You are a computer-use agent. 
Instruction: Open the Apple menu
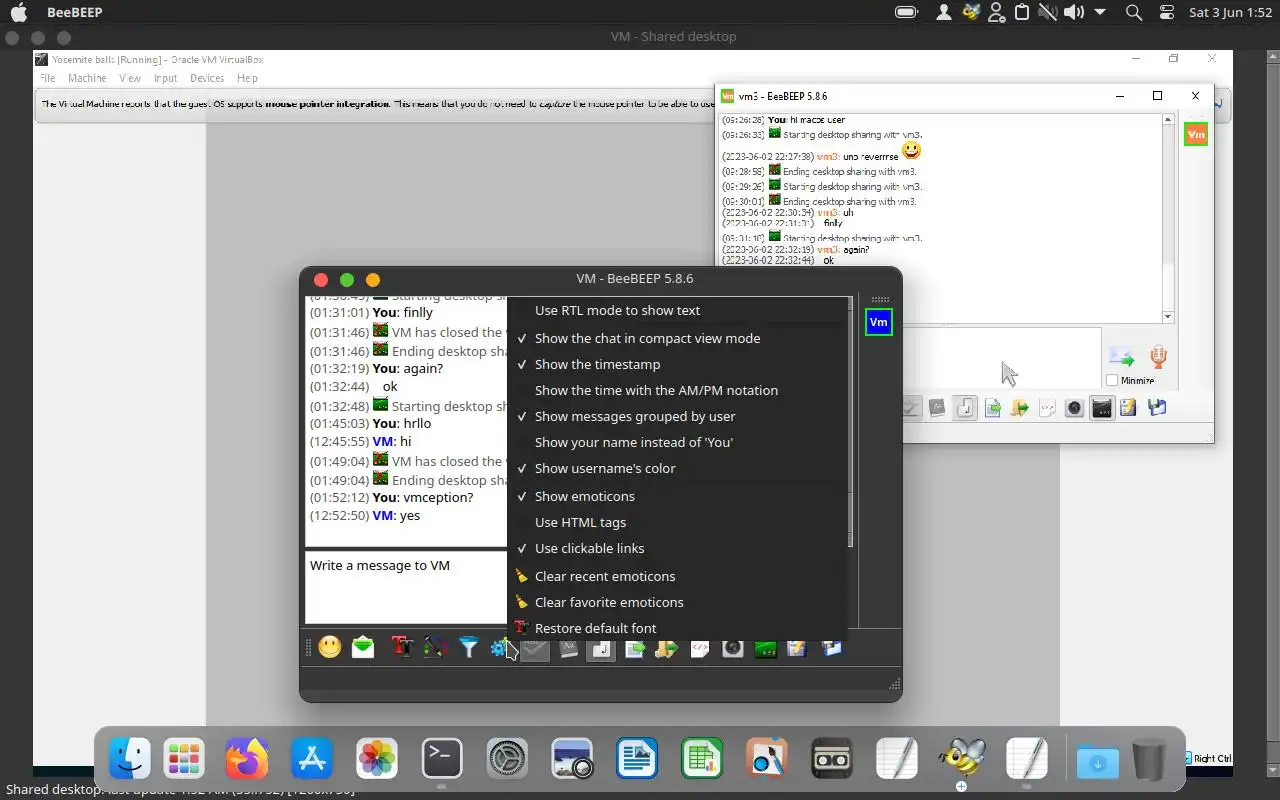click(x=19, y=13)
